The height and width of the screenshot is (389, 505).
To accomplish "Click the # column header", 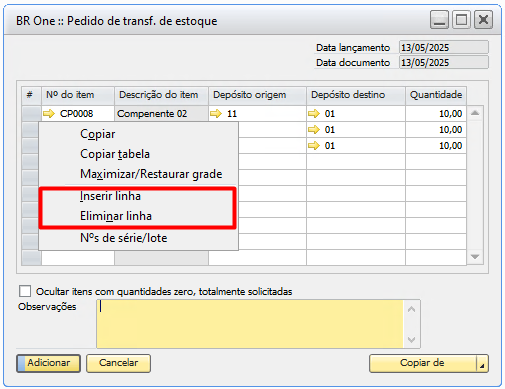I will 31,95.
